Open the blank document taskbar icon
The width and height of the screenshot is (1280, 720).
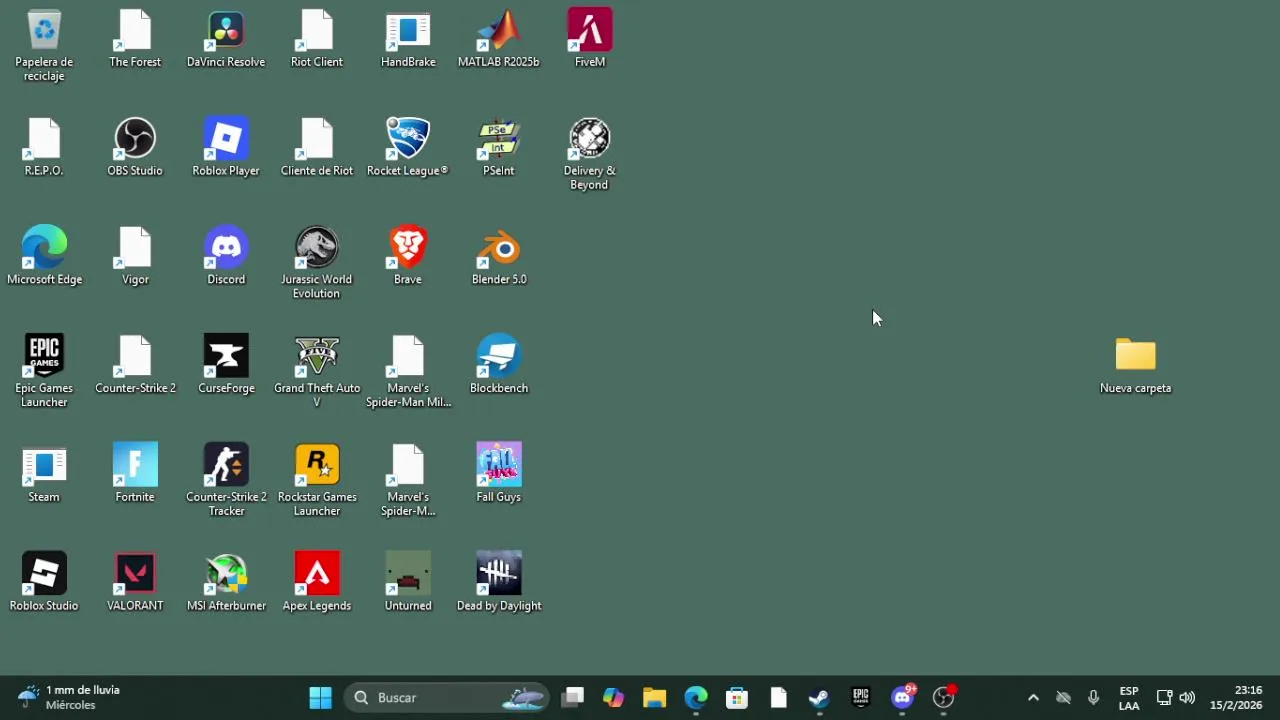pyautogui.click(x=778, y=697)
